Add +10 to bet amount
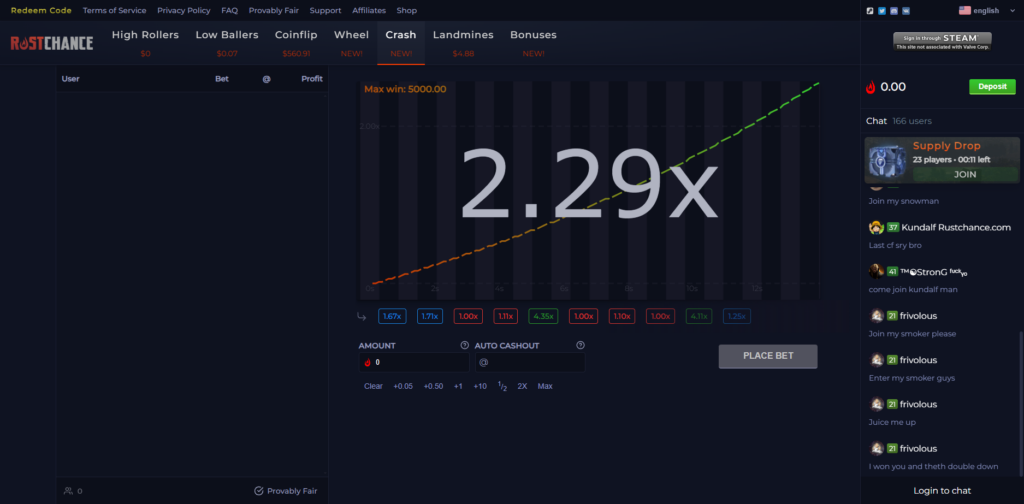 pyautogui.click(x=480, y=386)
